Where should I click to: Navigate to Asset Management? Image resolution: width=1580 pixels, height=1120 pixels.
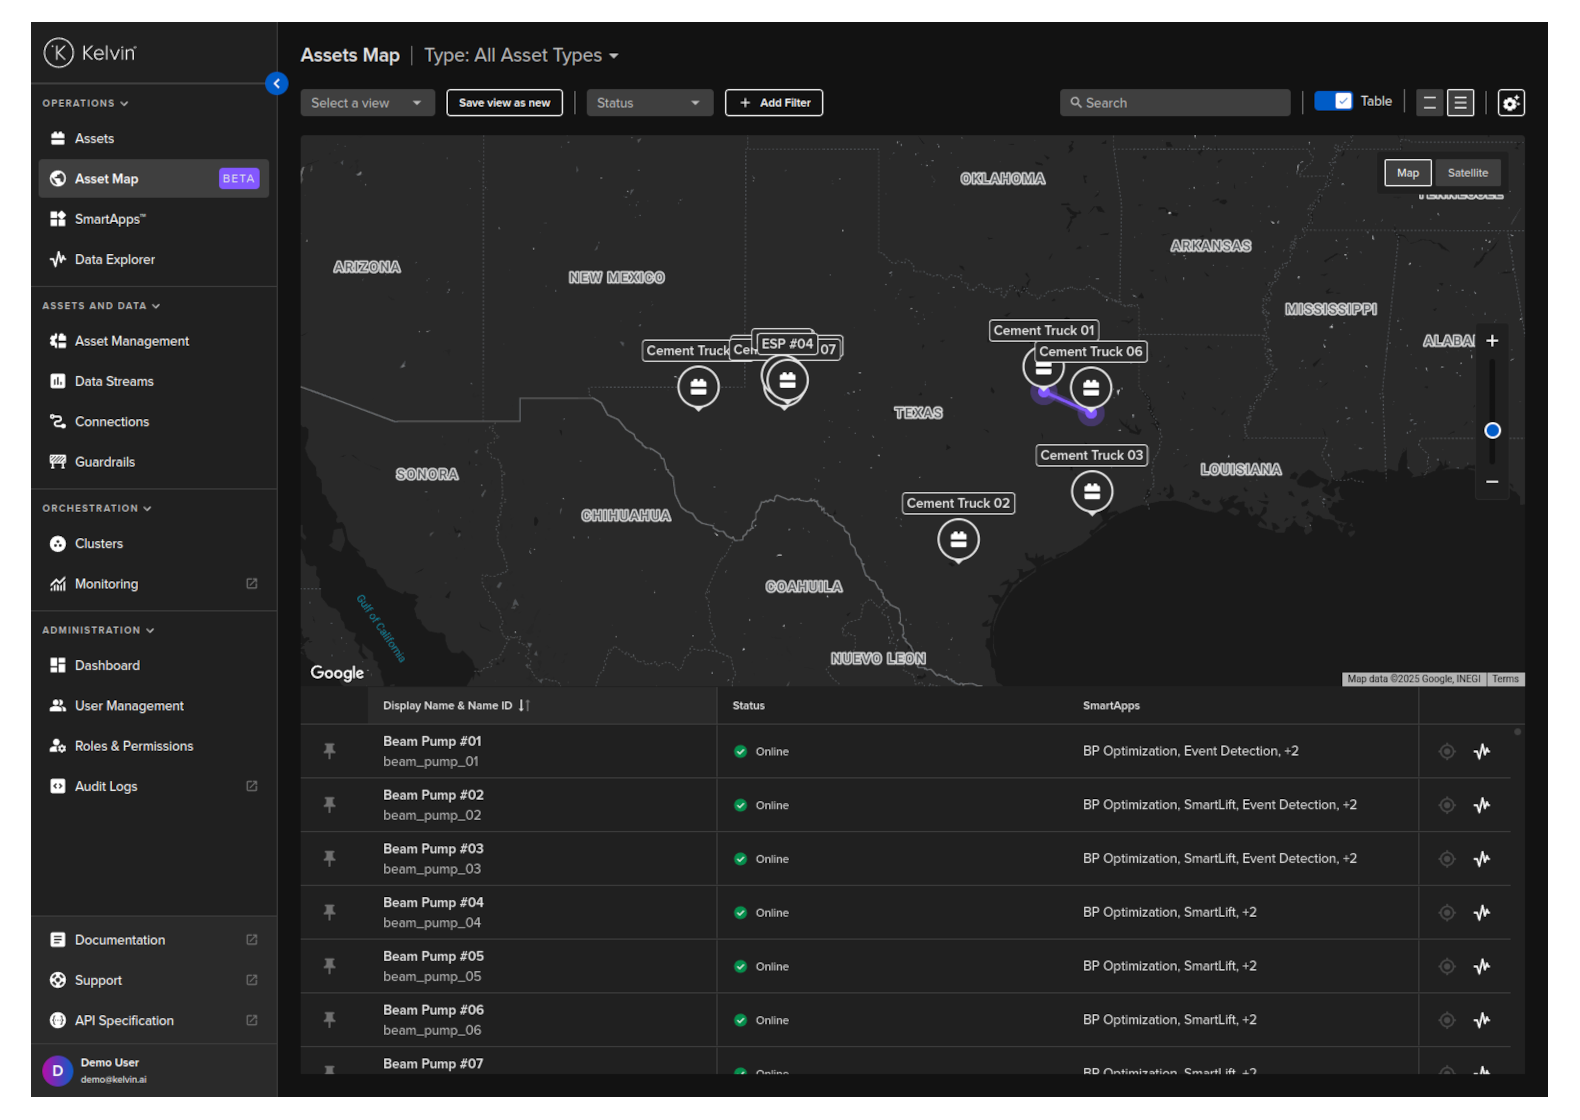131,341
